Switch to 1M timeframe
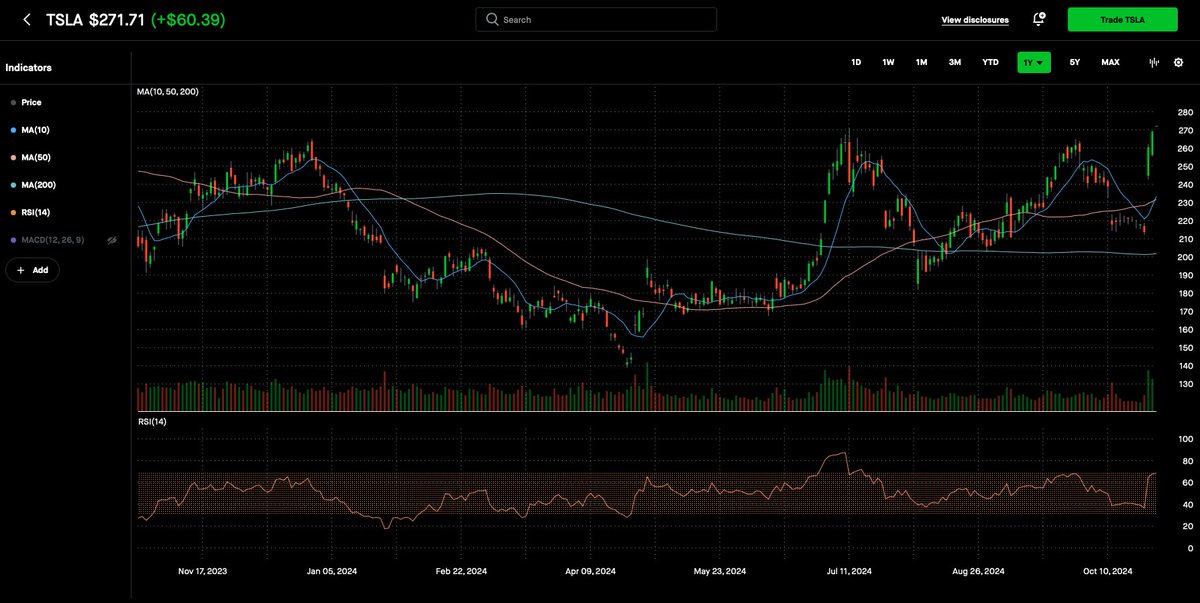The height and width of the screenshot is (603, 1200). [x=921, y=62]
